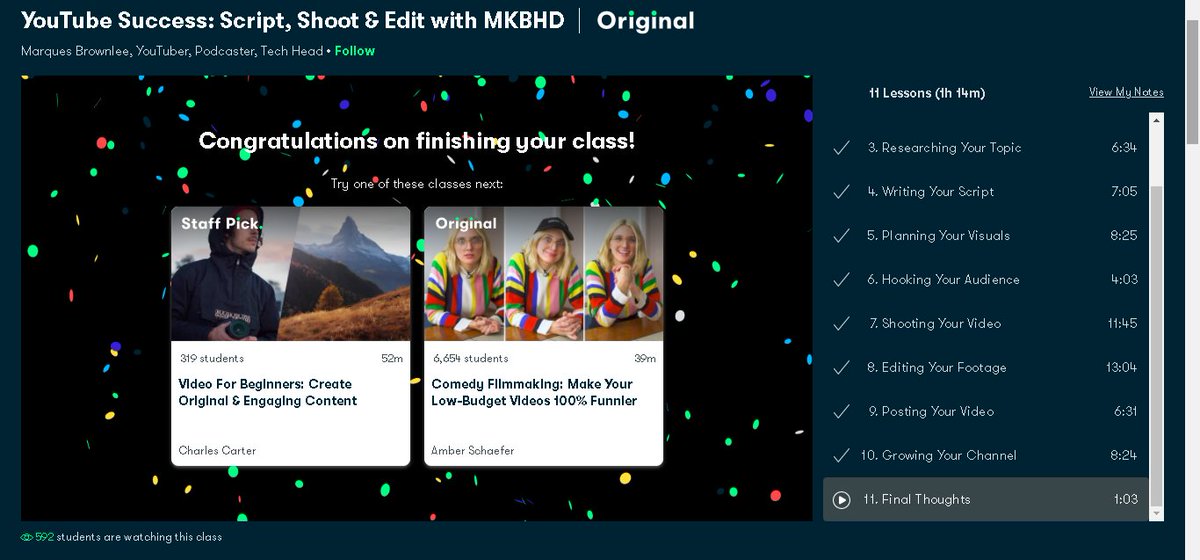Click the checkmark beside Writing Your Script
The width and height of the screenshot is (1200, 560).
(841, 192)
